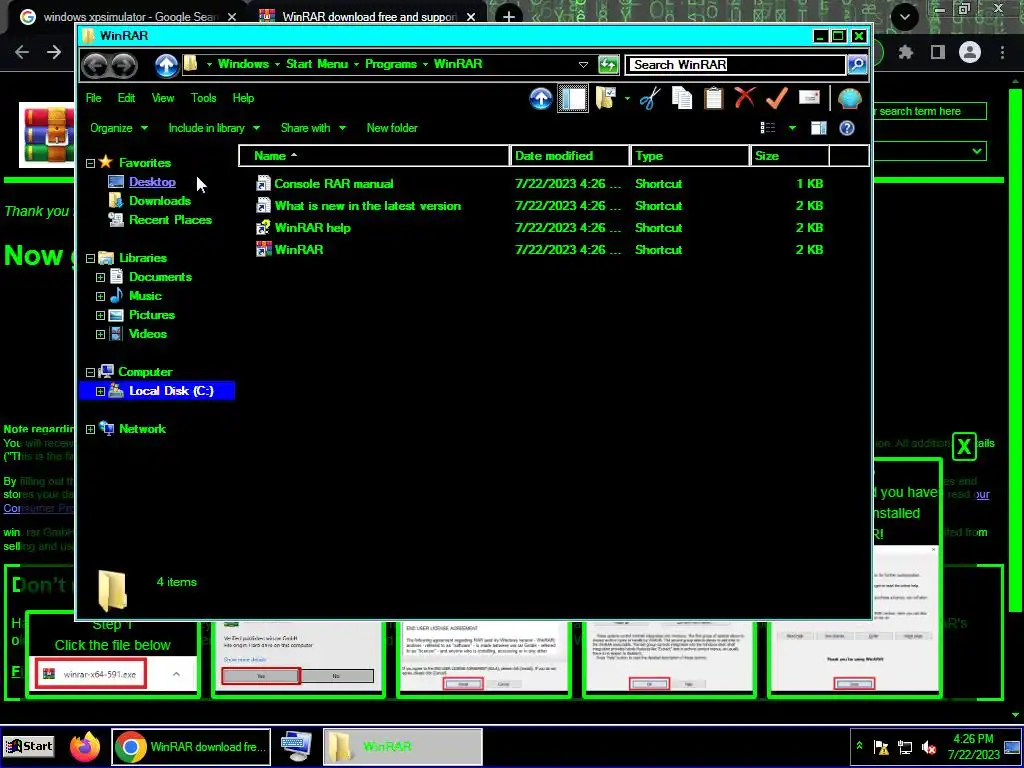Open the Include in library dropdown
This screenshot has height=768, width=1024.
coord(214,128)
